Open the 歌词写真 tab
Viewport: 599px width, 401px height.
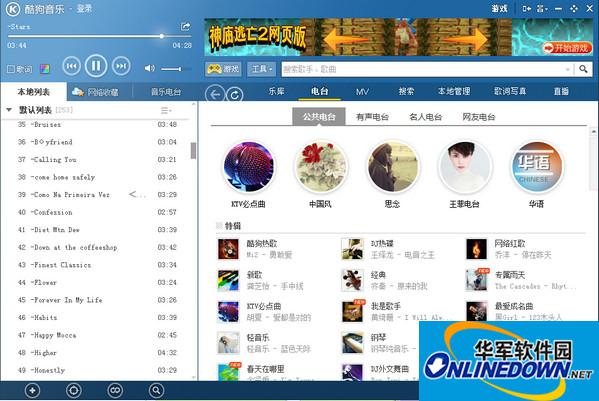coord(510,91)
